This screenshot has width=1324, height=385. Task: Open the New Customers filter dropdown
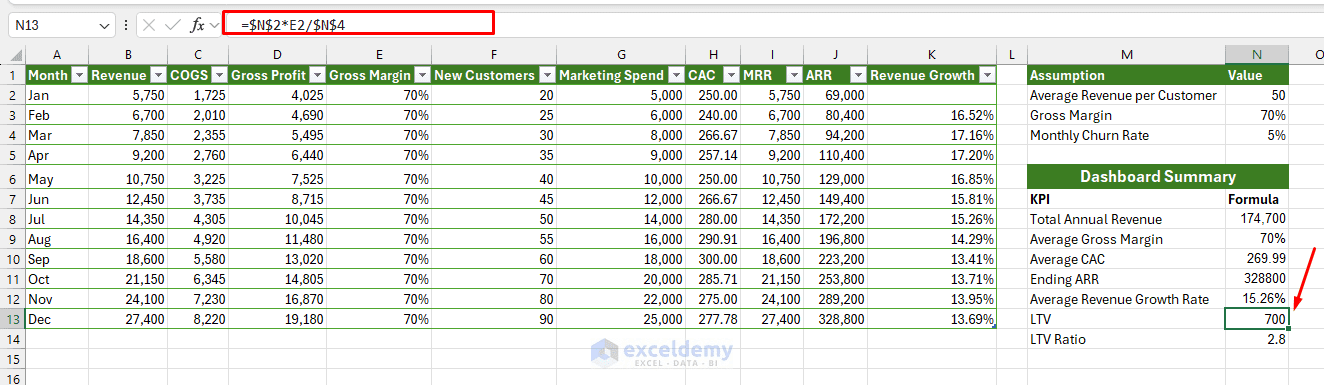pyautogui.click(x=546, y=75)
